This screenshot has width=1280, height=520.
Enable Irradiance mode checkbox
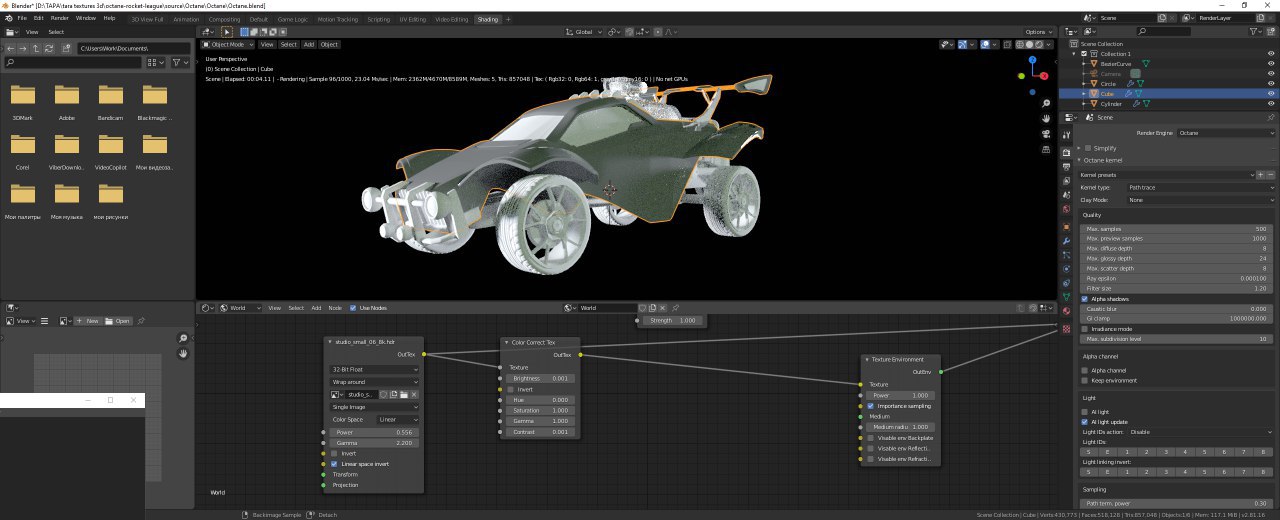coord(1085,328)
